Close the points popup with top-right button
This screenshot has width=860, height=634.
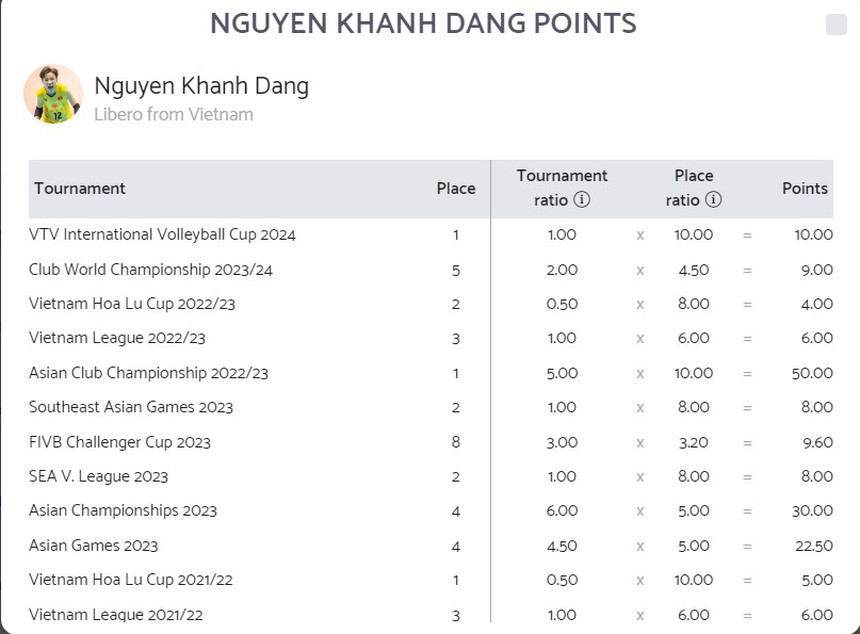pyautogui.click(x=836, y=25)
